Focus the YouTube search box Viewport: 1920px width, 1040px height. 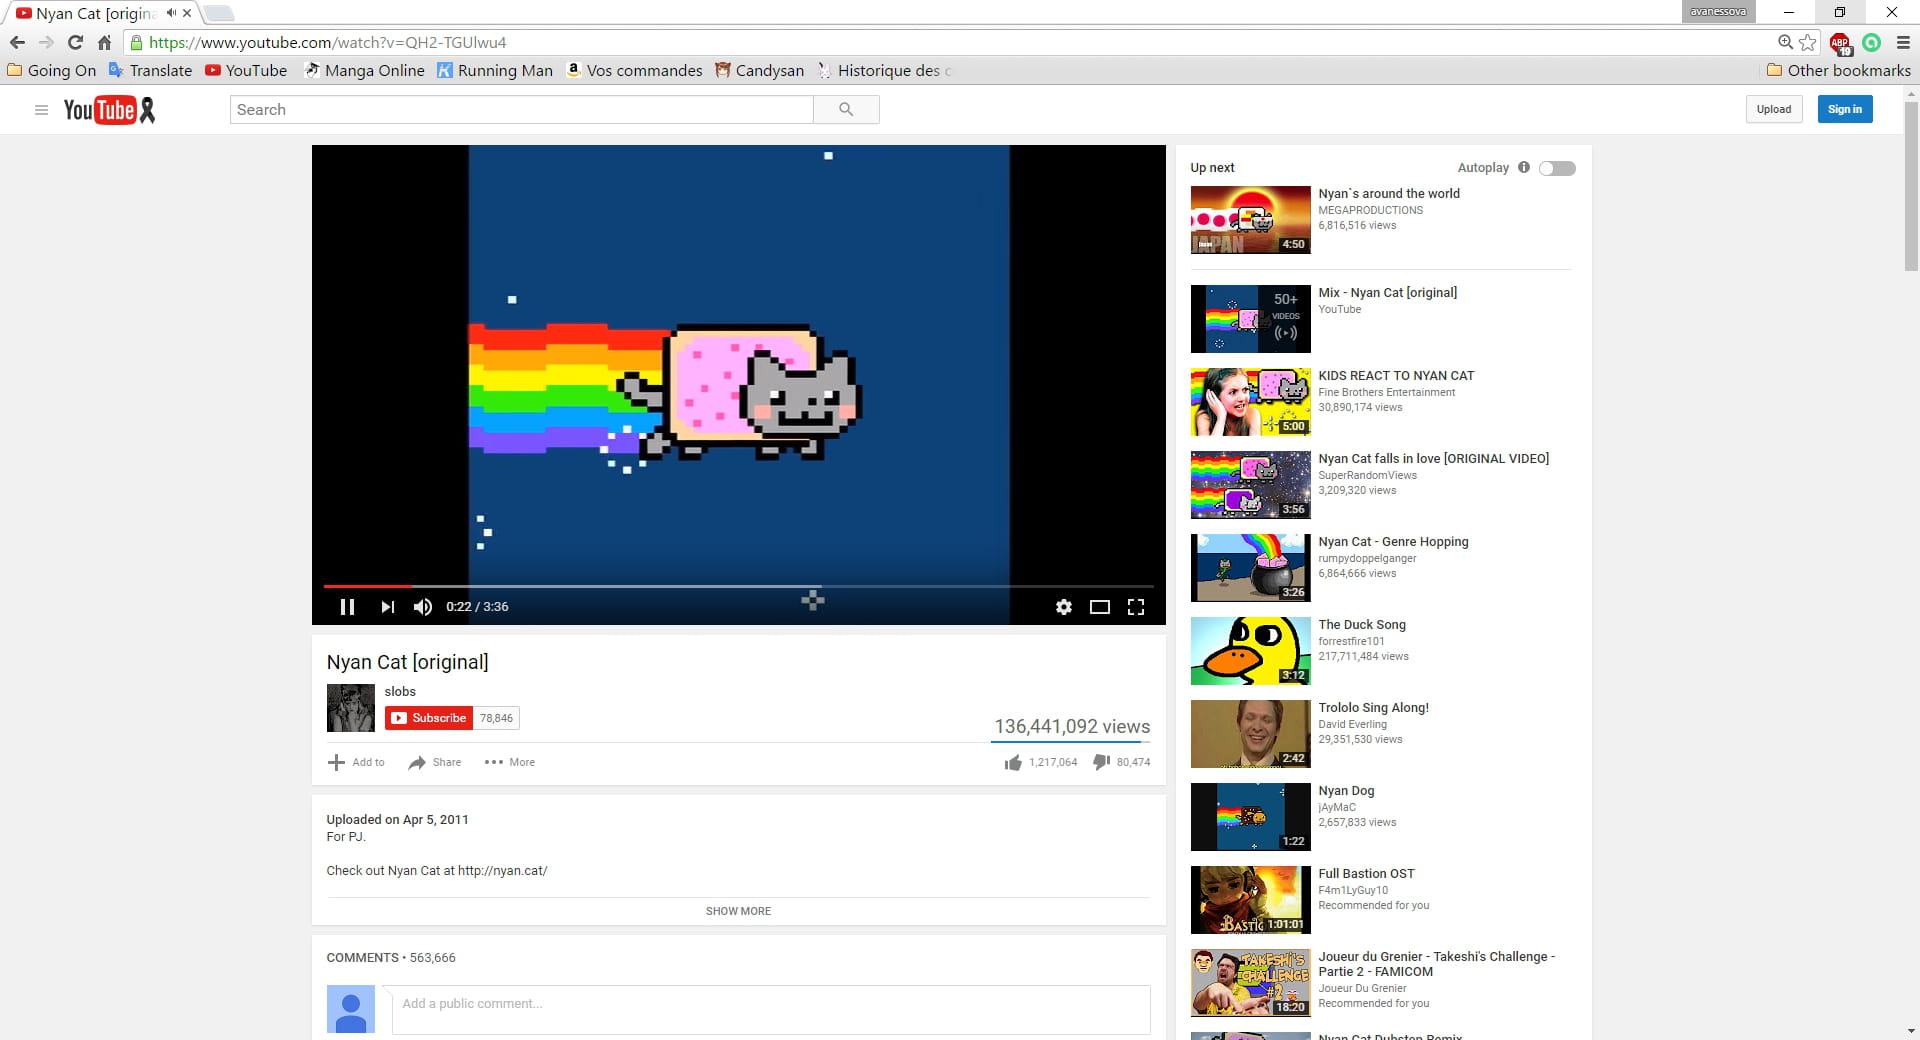[x=521, y=110]
